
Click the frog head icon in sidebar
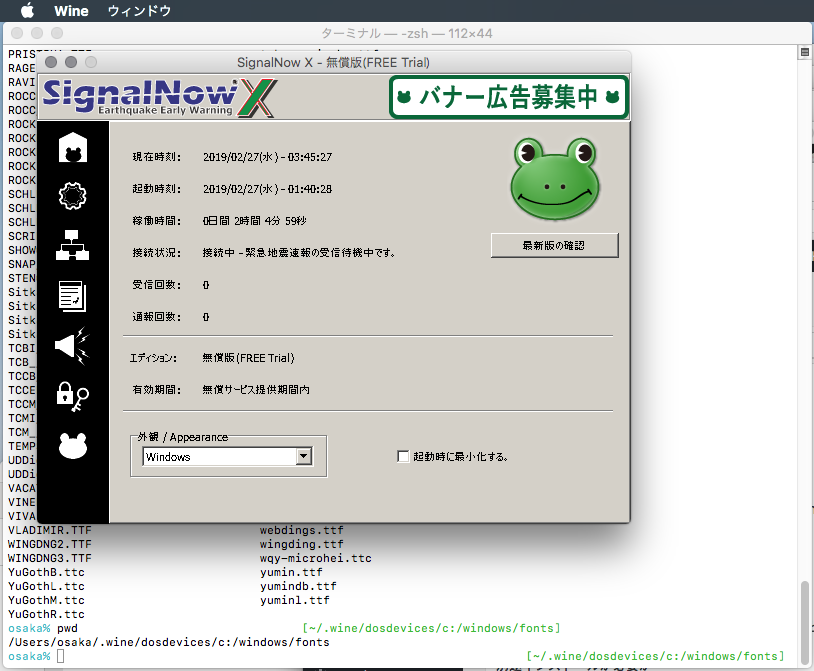[x=73, y=446]
